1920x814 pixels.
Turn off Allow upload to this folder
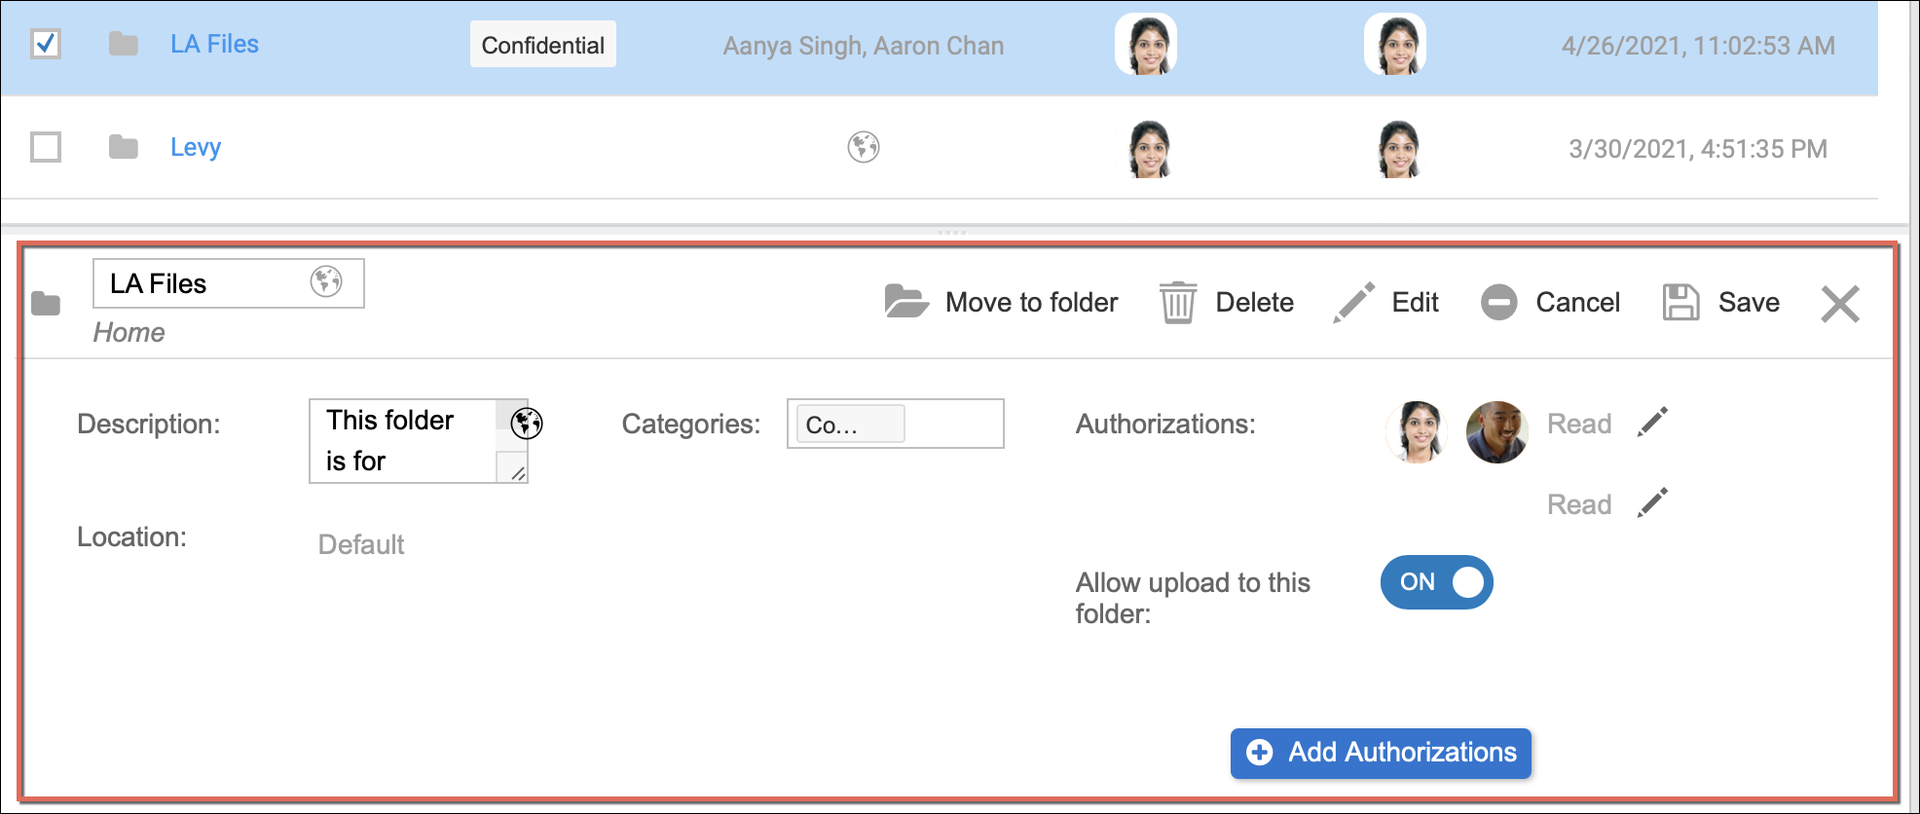coord(1436,582)
